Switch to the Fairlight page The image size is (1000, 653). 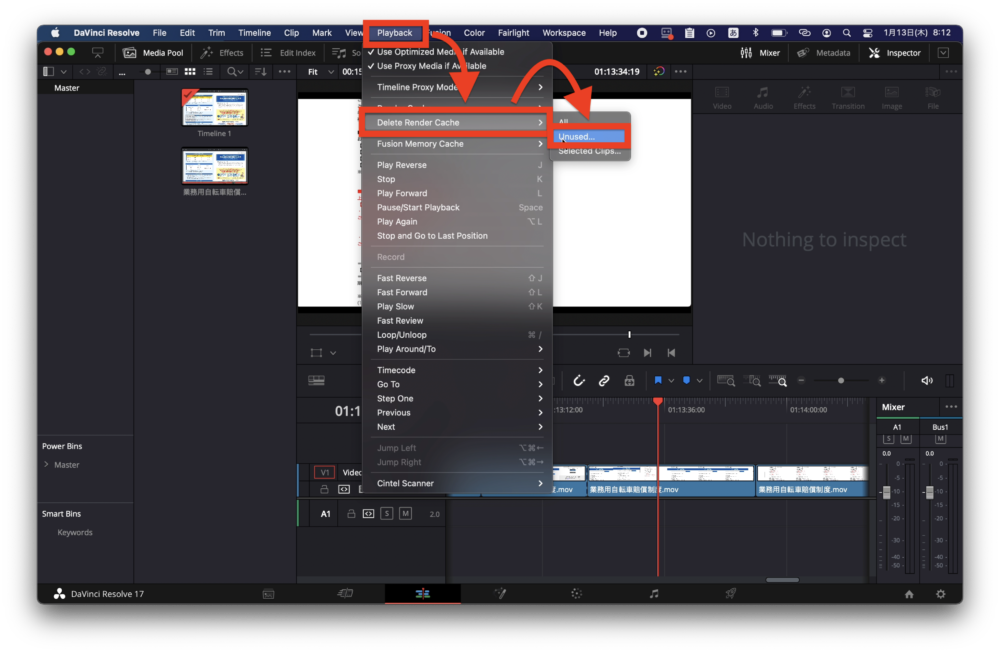tap(654, 593)
